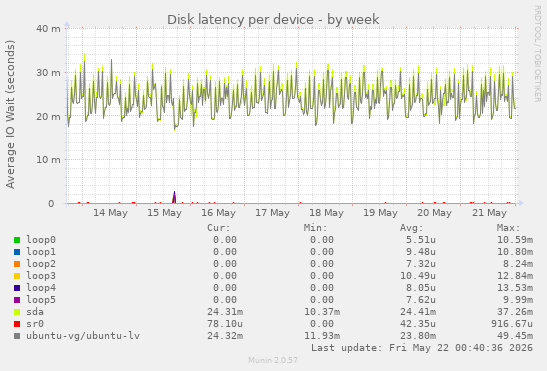Click loop0 average value 5.51u
The height and width of the screenshot is (371, 547).
click(x=421, y=240)
